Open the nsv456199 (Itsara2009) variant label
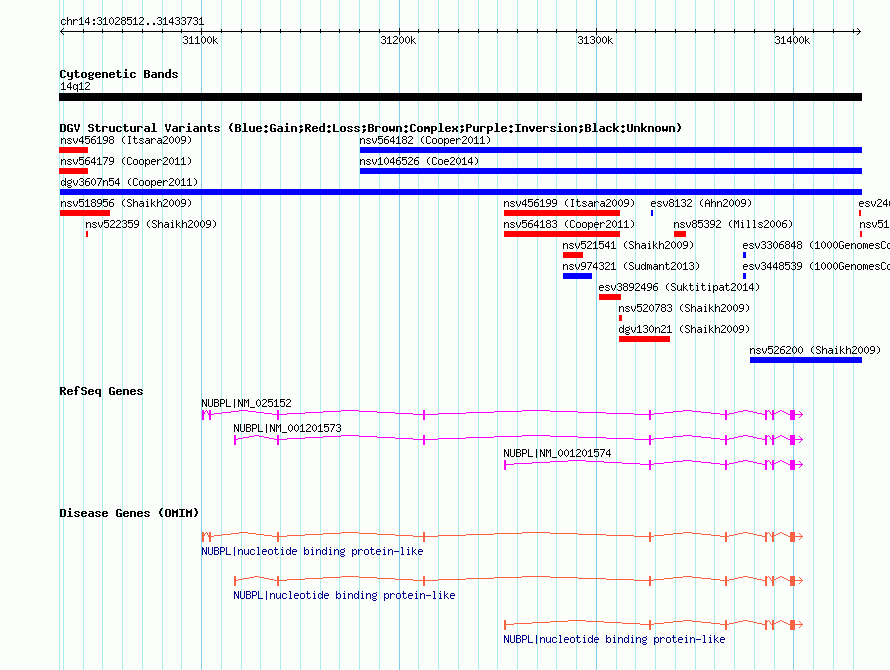 (569, 203)
